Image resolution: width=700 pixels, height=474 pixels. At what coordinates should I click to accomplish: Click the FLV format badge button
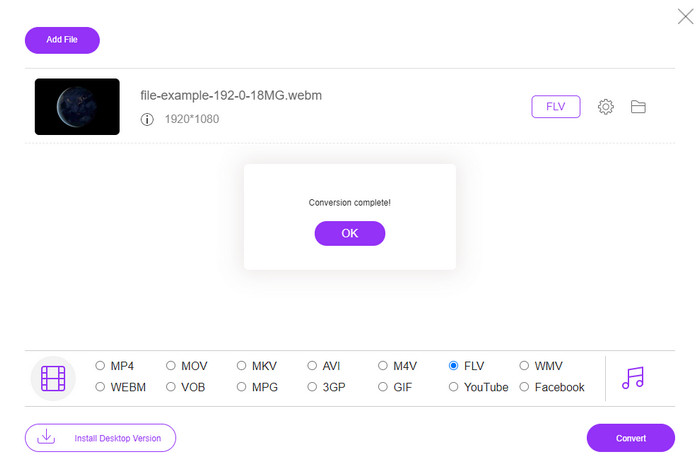point(555,107)
